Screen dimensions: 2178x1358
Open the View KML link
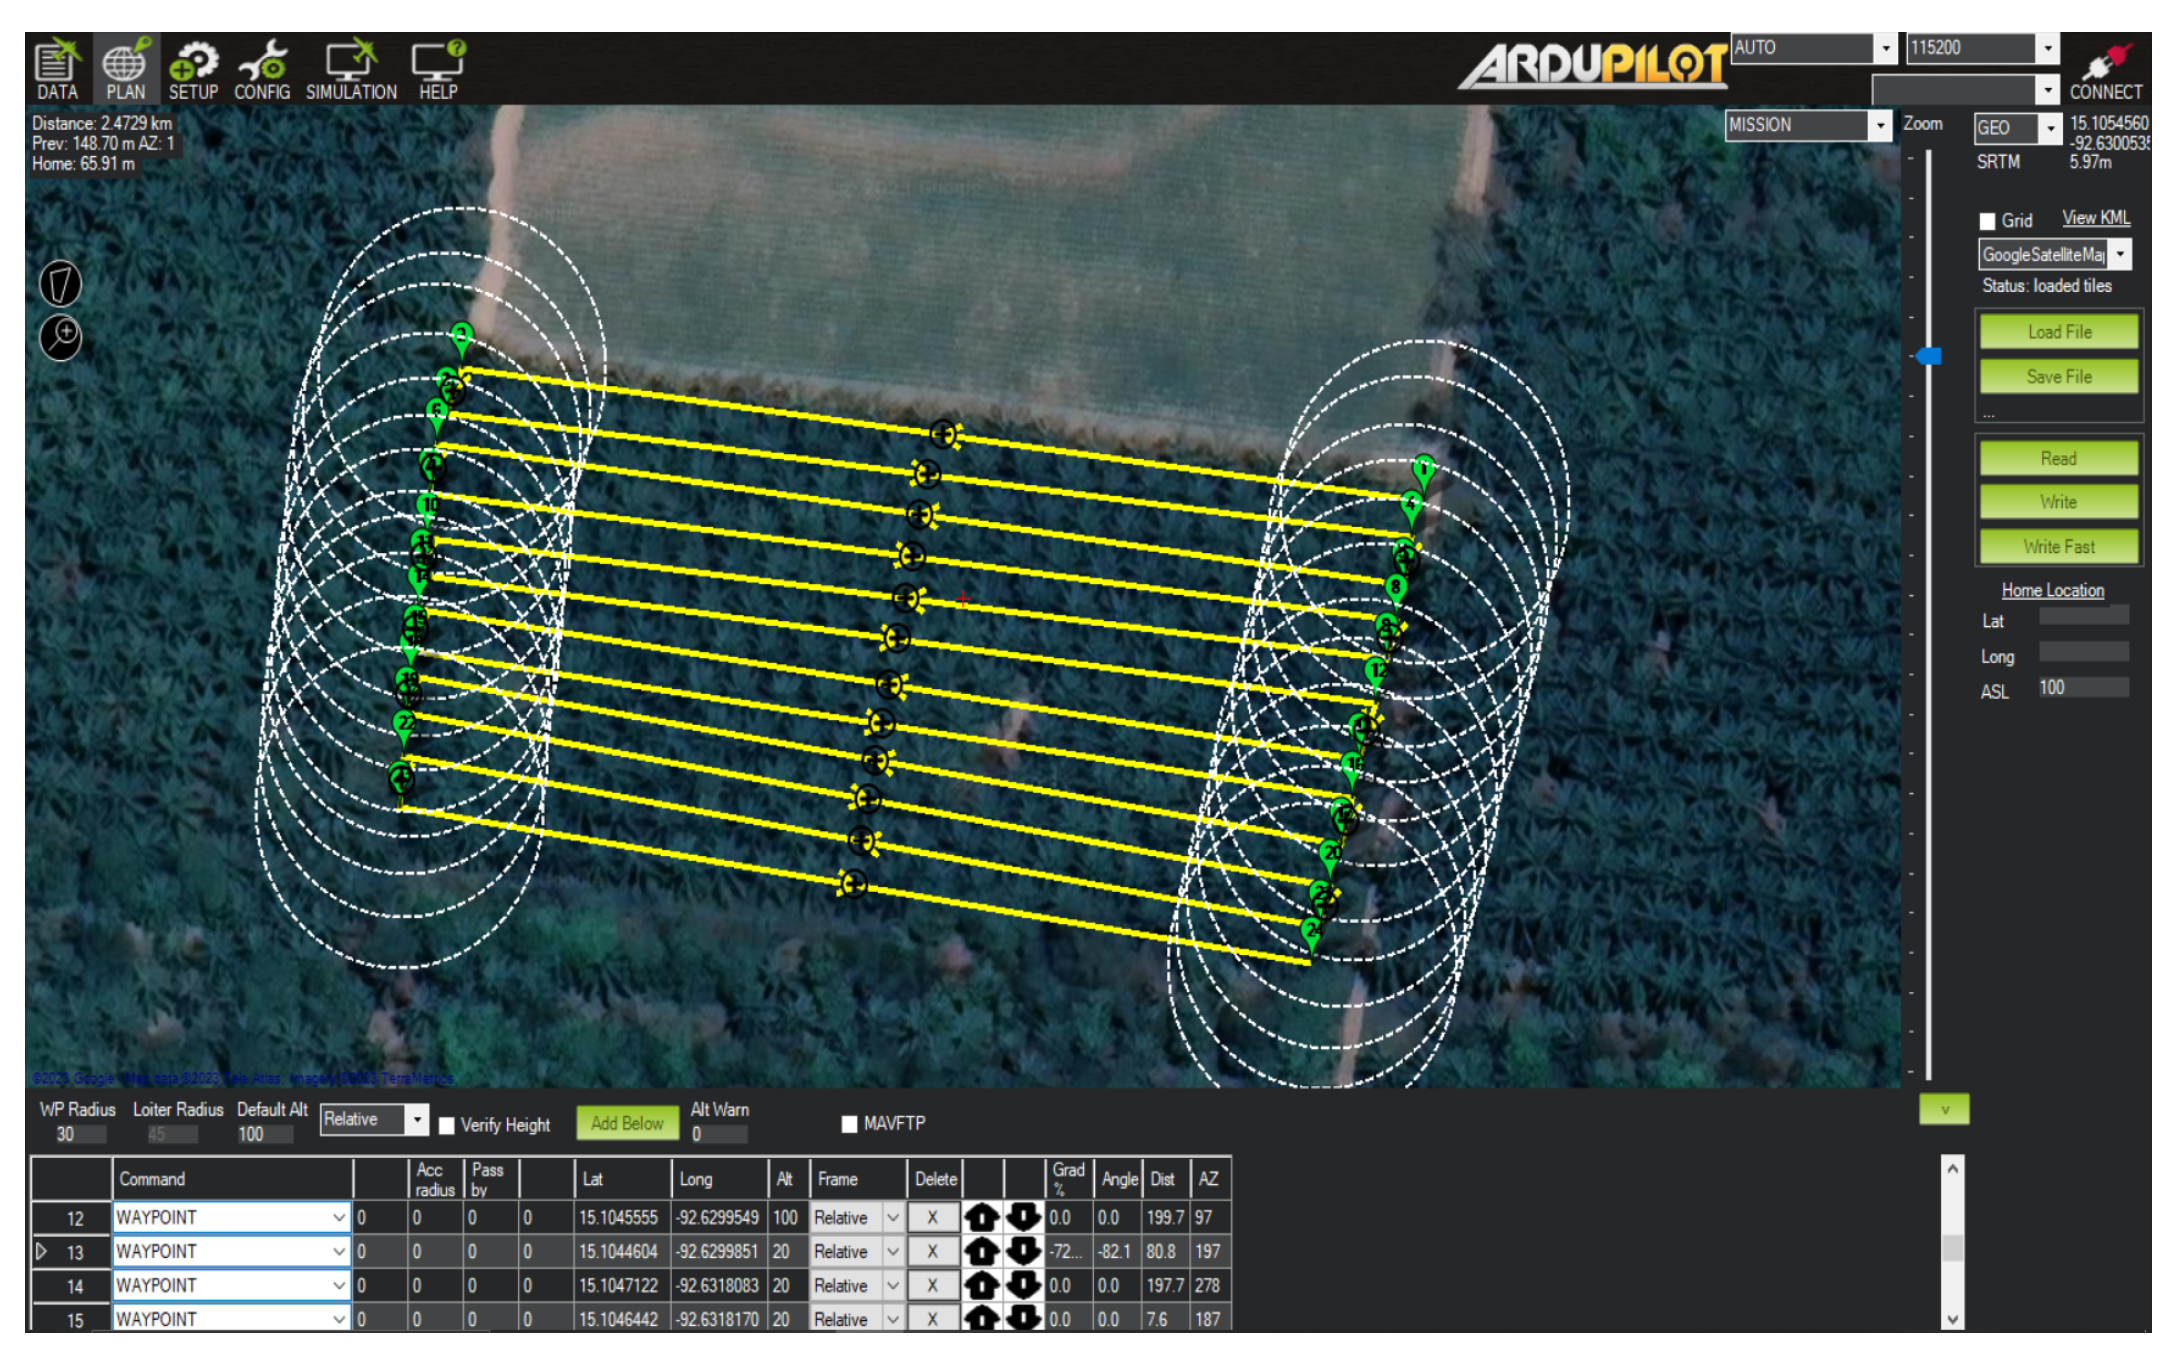click(x=2095, y=218)
